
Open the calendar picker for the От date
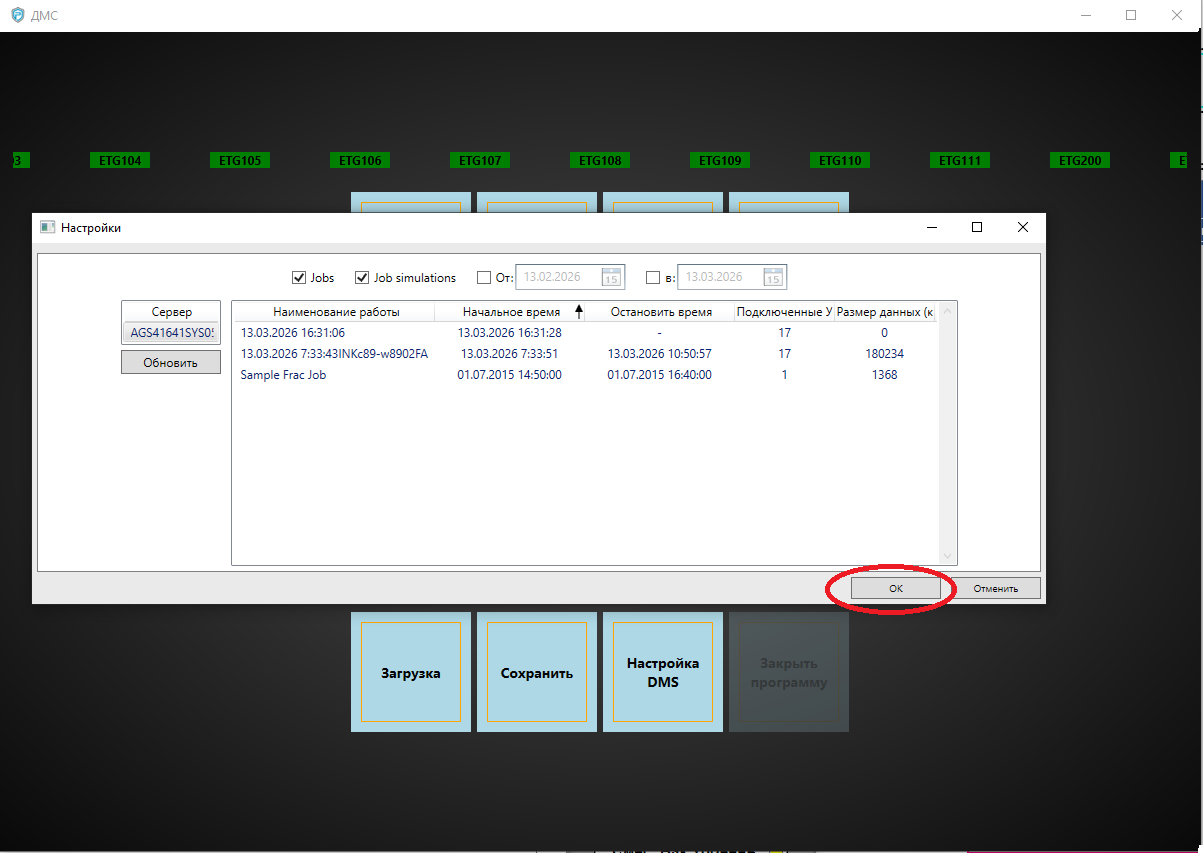611,278
